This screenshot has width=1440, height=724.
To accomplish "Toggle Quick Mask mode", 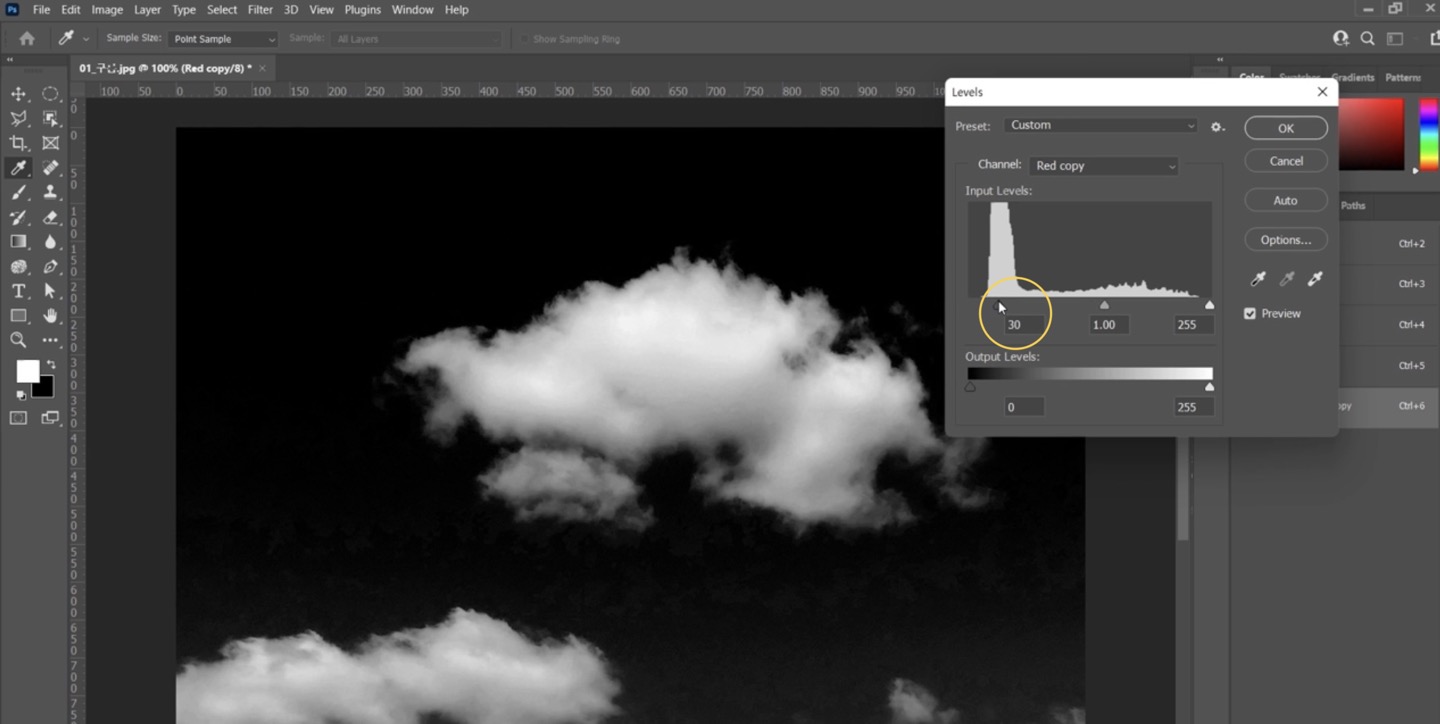I will click(18, 418).
